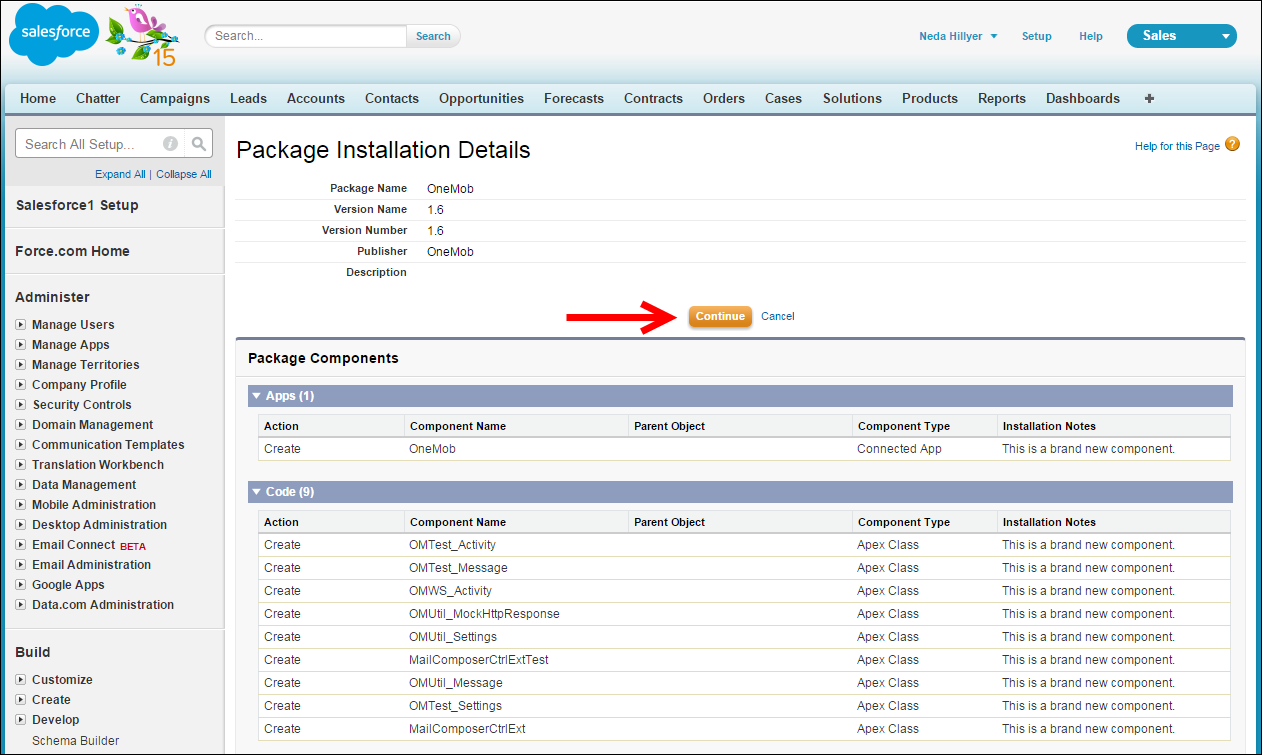Expand the Manage Users tree arrow
The image size is (1262, 755).
[x=21, y=325]
